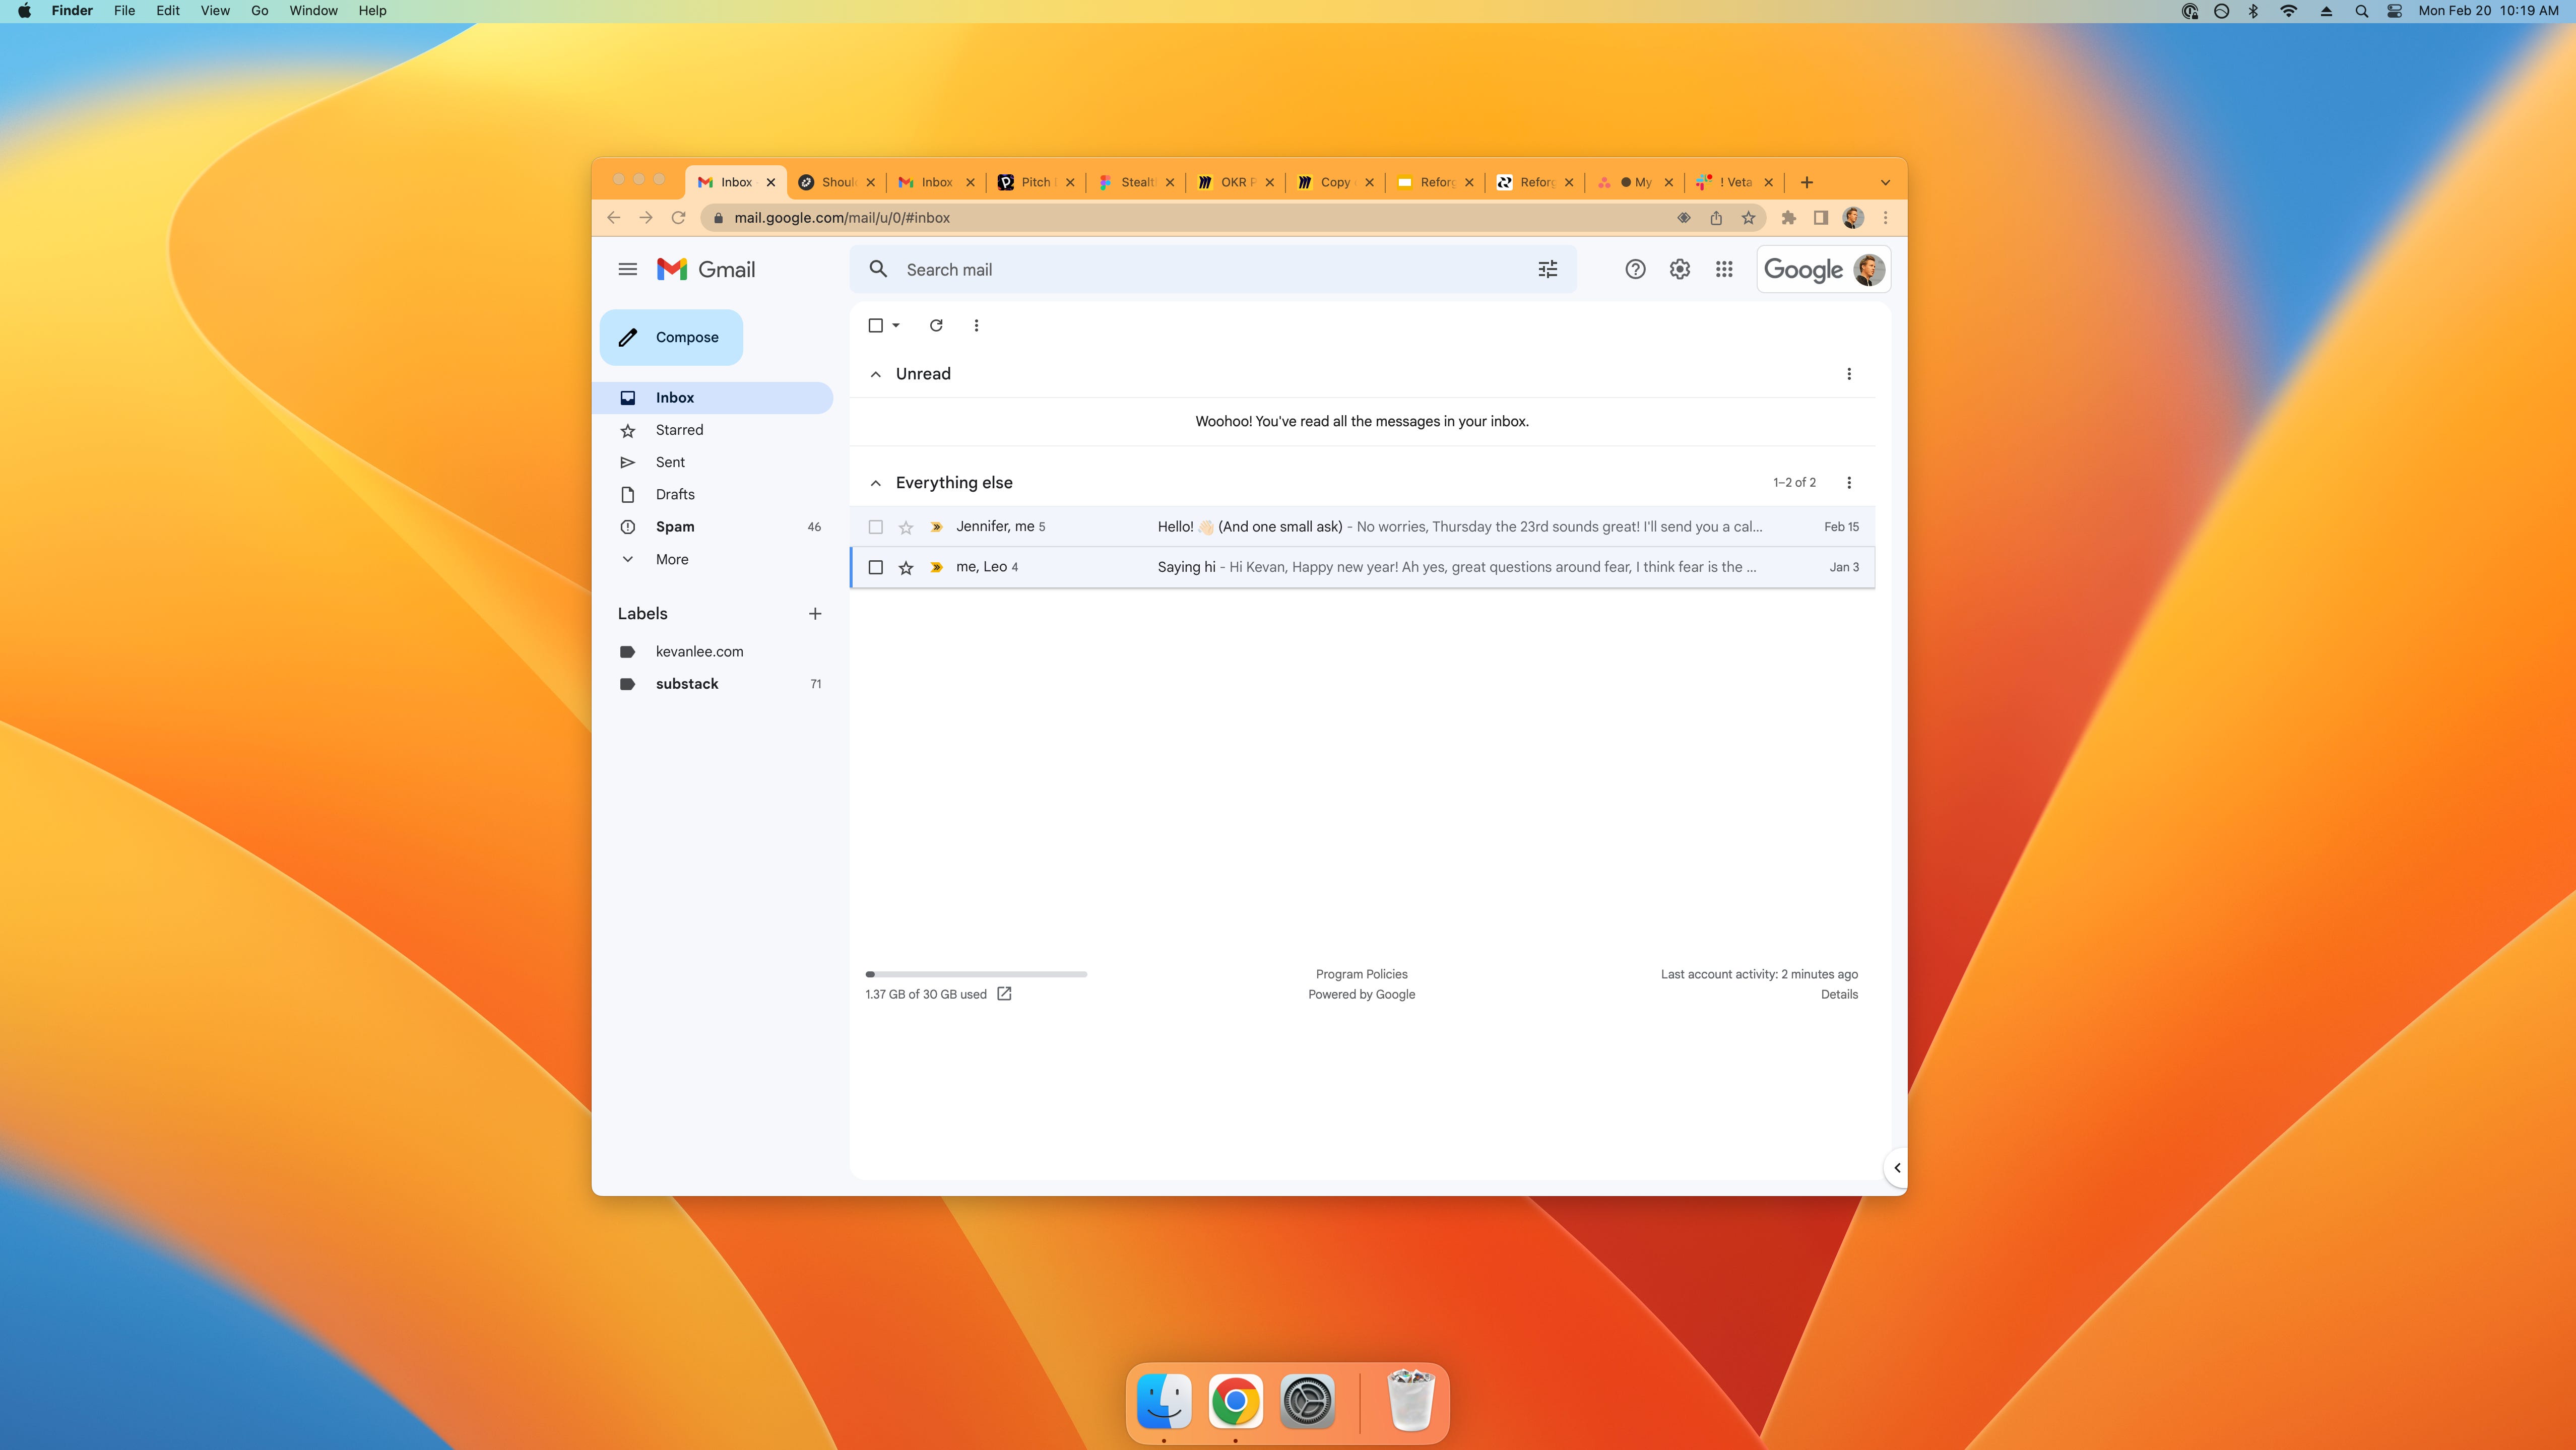Image resolution: width=2576 pixels, height=1450 pixels.
Task: Open Google apps grid
Action: click(x=1724, y=269)
